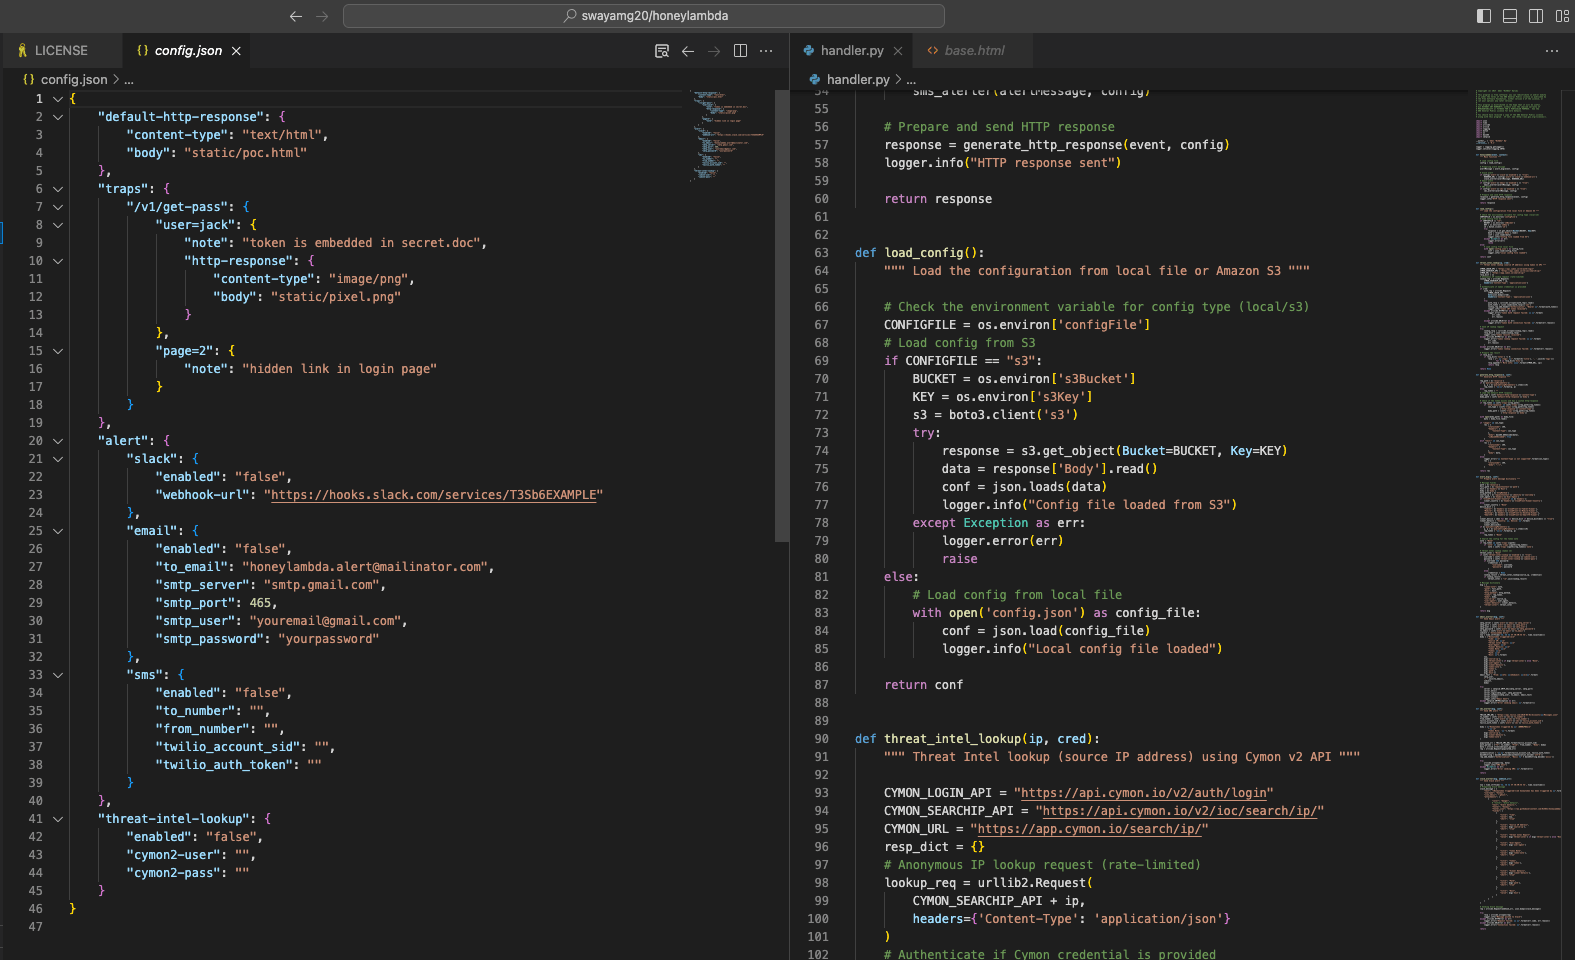Screen dimensions: 1575x960
Task: Click line number 63 in handler.py
Action: (821, 253)
